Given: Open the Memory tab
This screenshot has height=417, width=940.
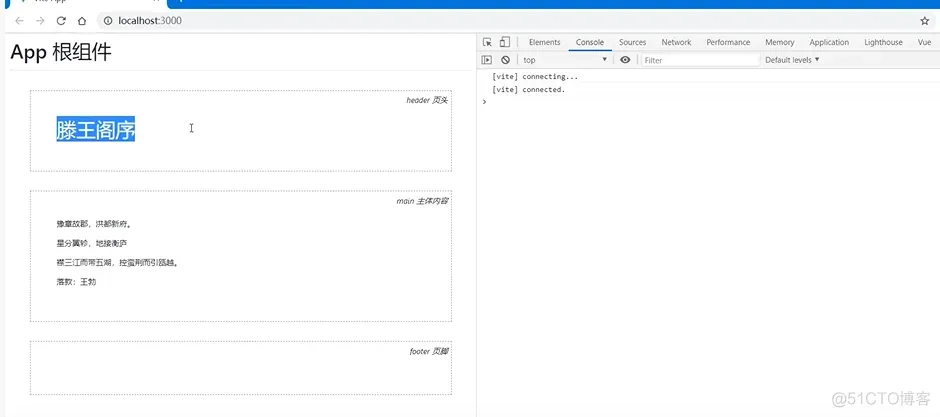Looking at the screenshot, I should pos(780,43).
